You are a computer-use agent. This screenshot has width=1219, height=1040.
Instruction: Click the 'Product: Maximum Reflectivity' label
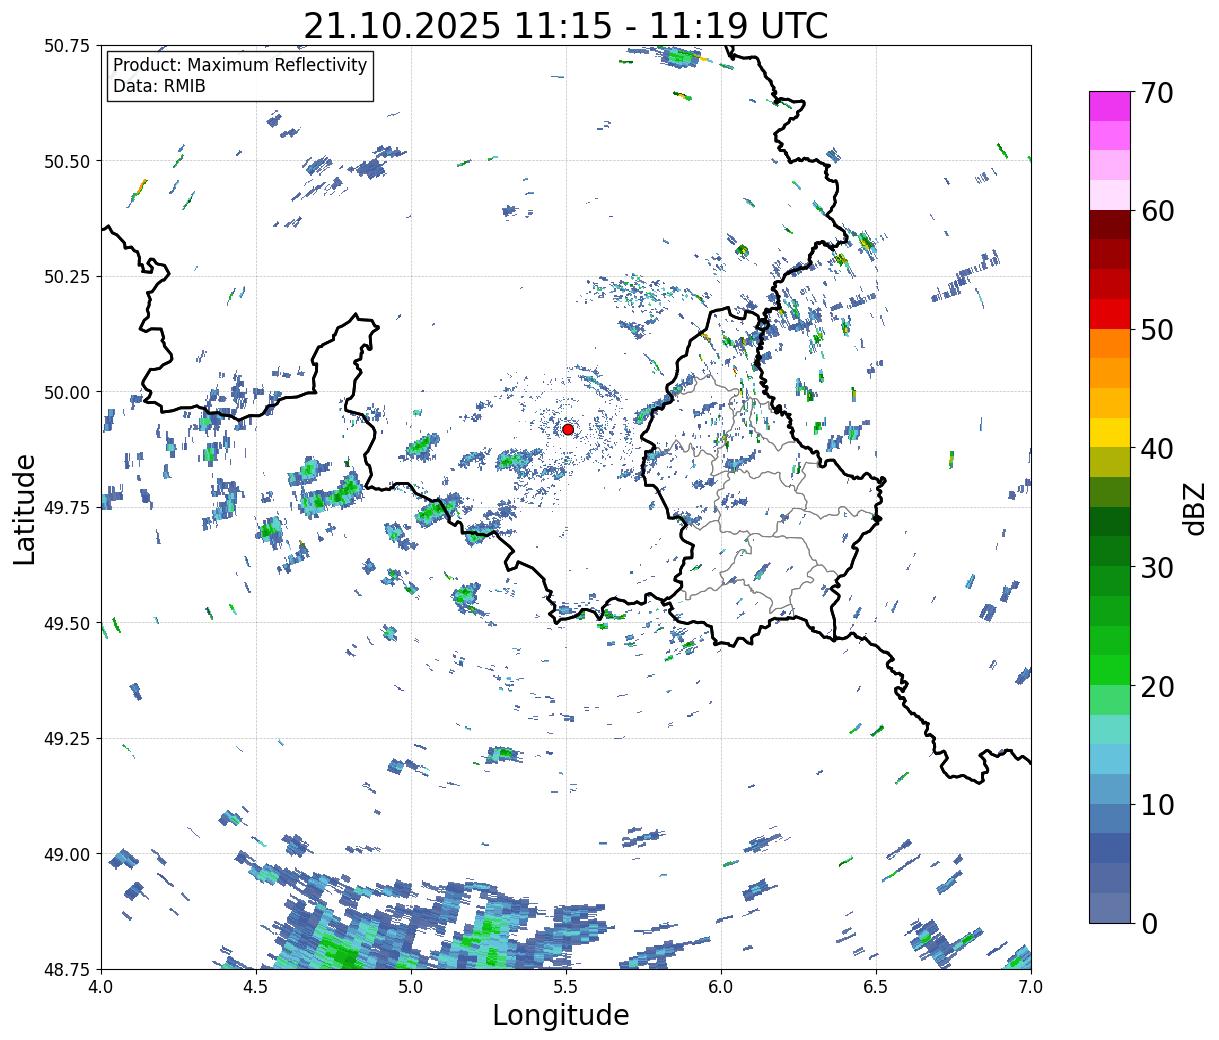click(240, 65)
